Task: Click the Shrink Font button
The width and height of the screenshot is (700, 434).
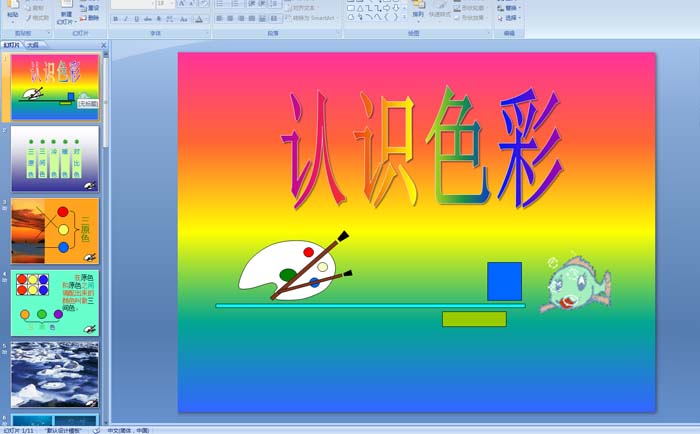Action: coord(192,4)
